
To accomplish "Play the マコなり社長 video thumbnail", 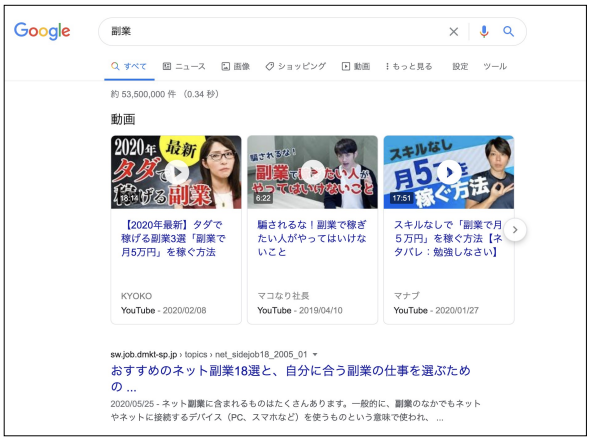I will (x=312, y=172).
